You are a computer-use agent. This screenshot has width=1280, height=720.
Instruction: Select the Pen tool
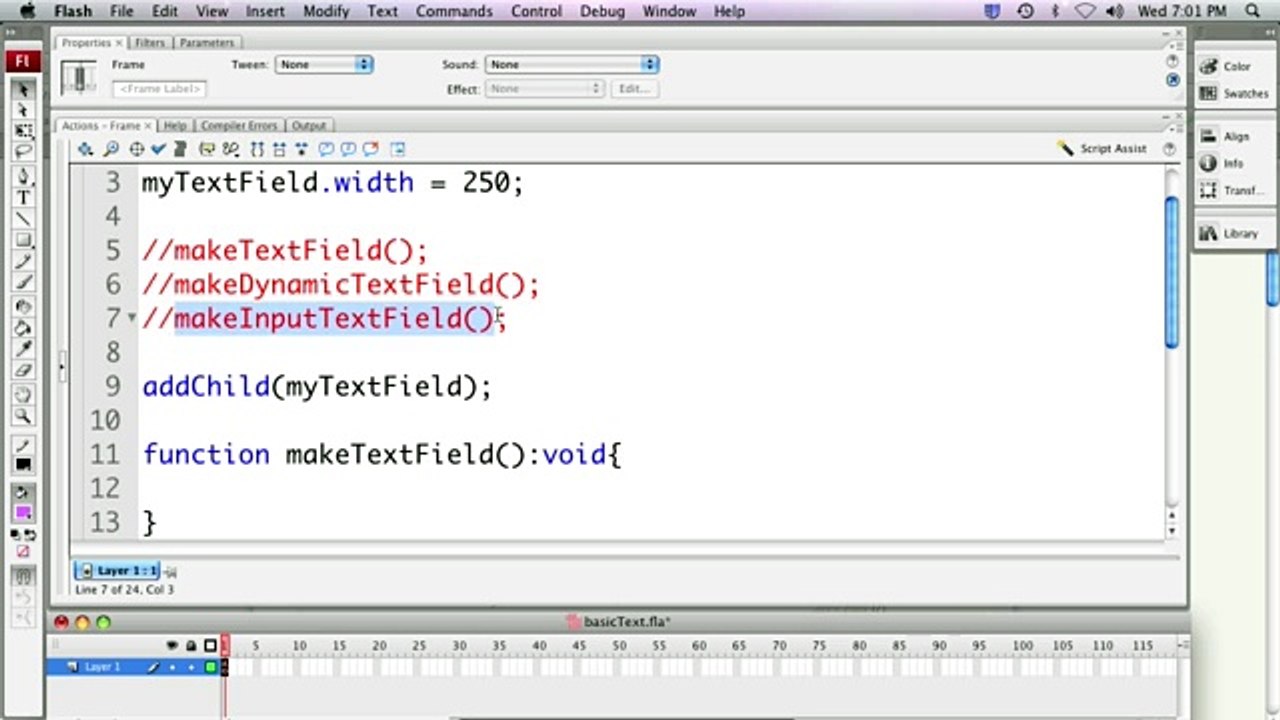pos(23,177)
